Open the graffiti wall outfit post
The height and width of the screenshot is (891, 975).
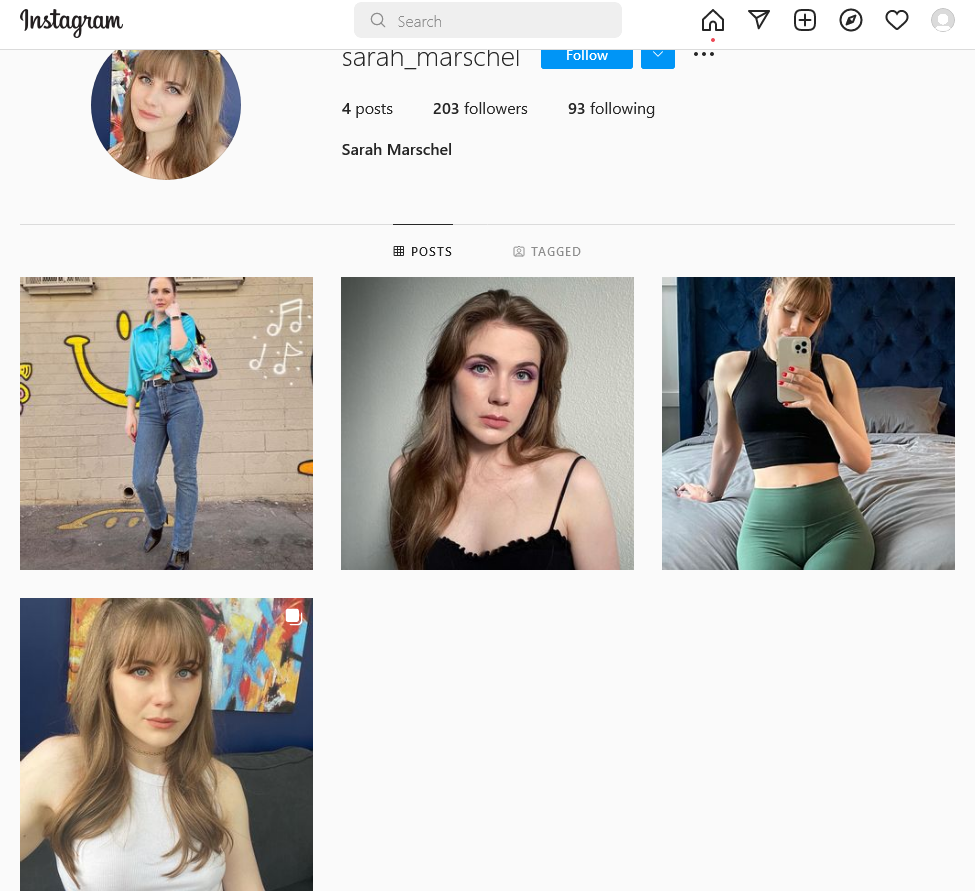166,423
